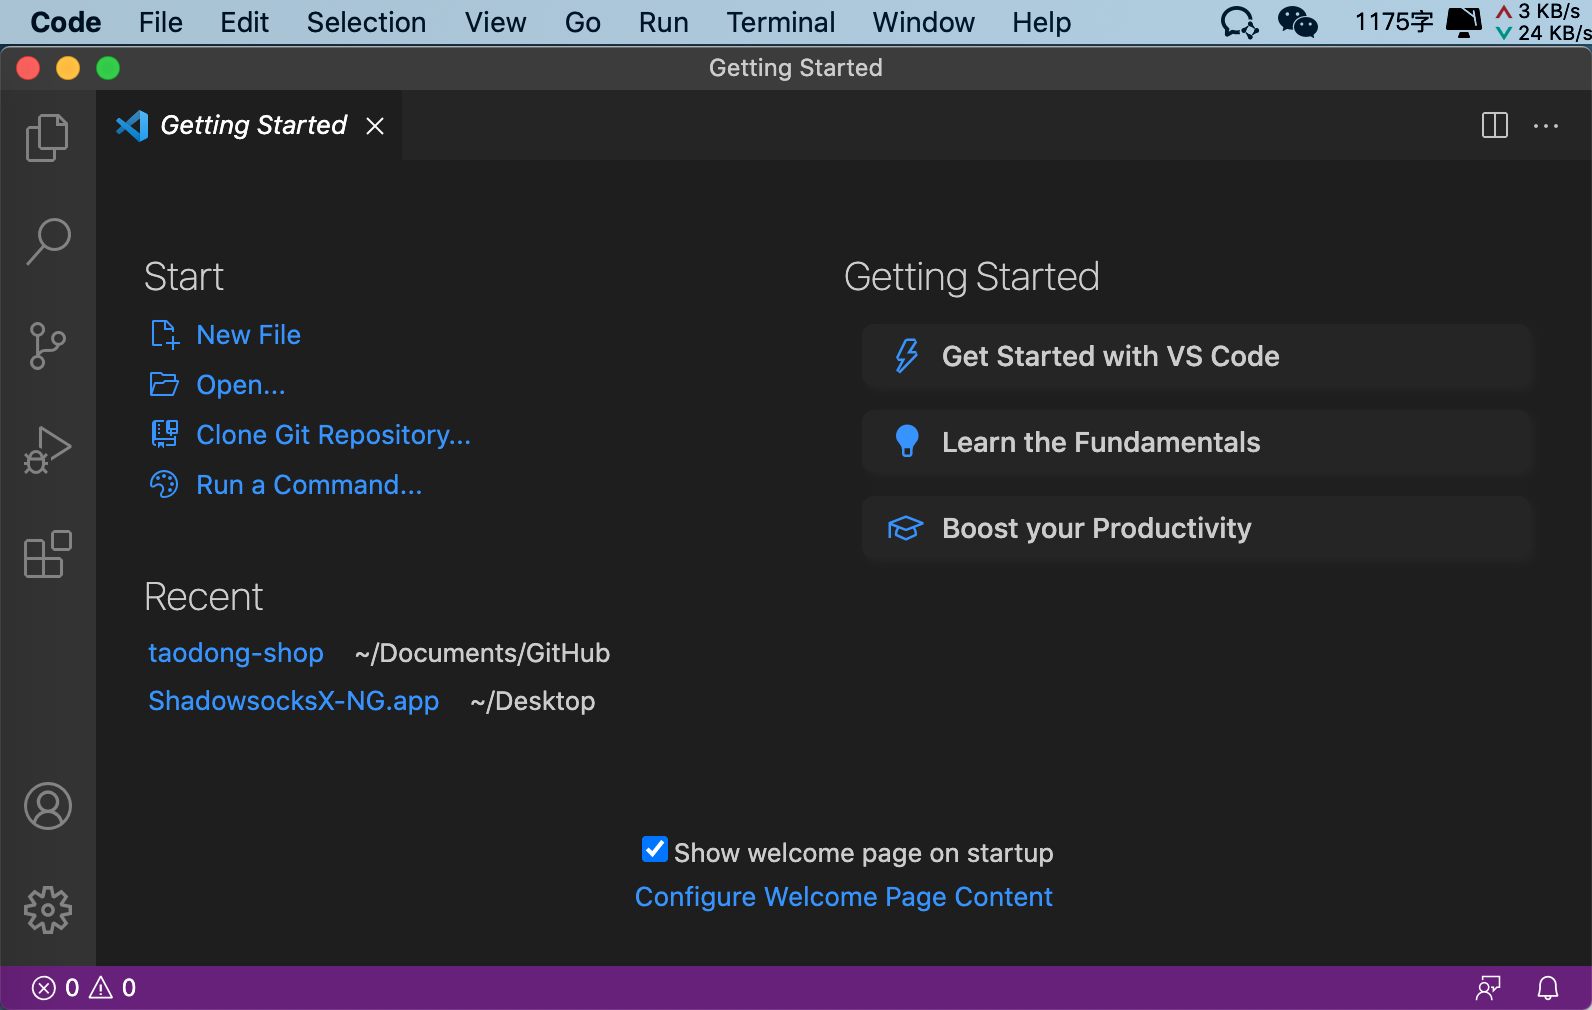Viewport: 1592px width, 1010px height.
Task: Click the Split Editor Right icon
Action: [x=1494, y=126]
